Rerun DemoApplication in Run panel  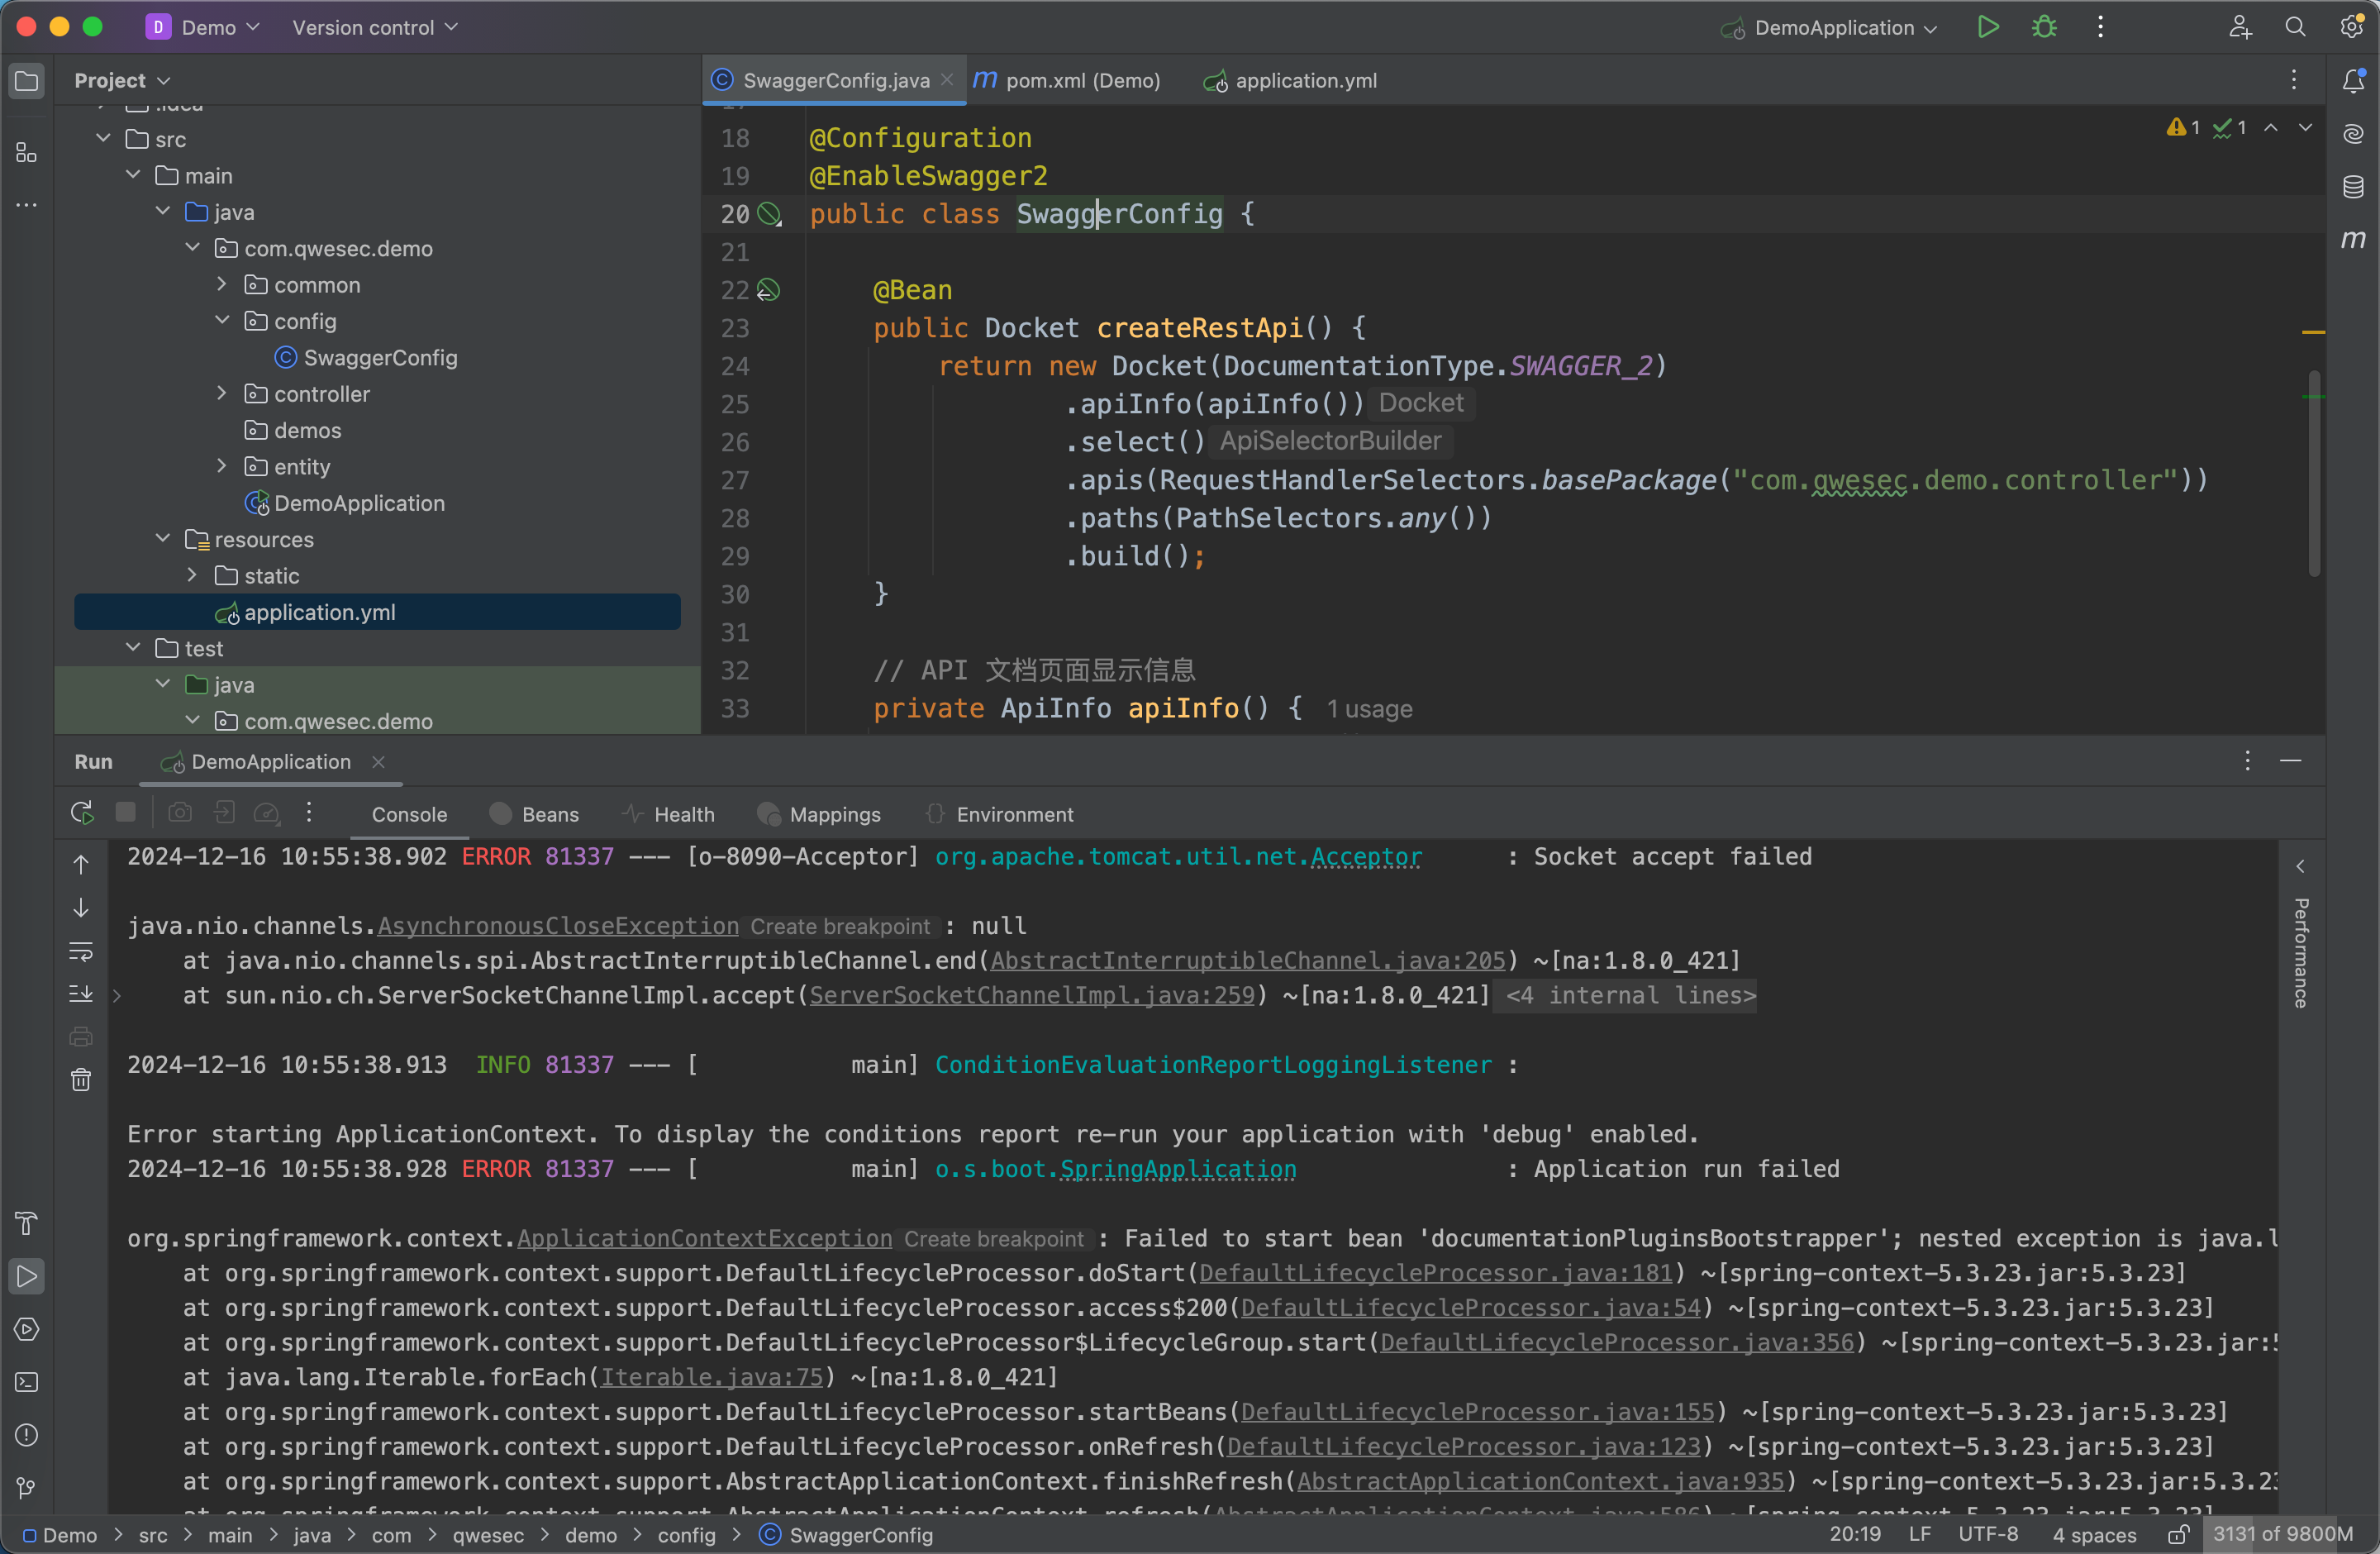[x=82, y=813]
